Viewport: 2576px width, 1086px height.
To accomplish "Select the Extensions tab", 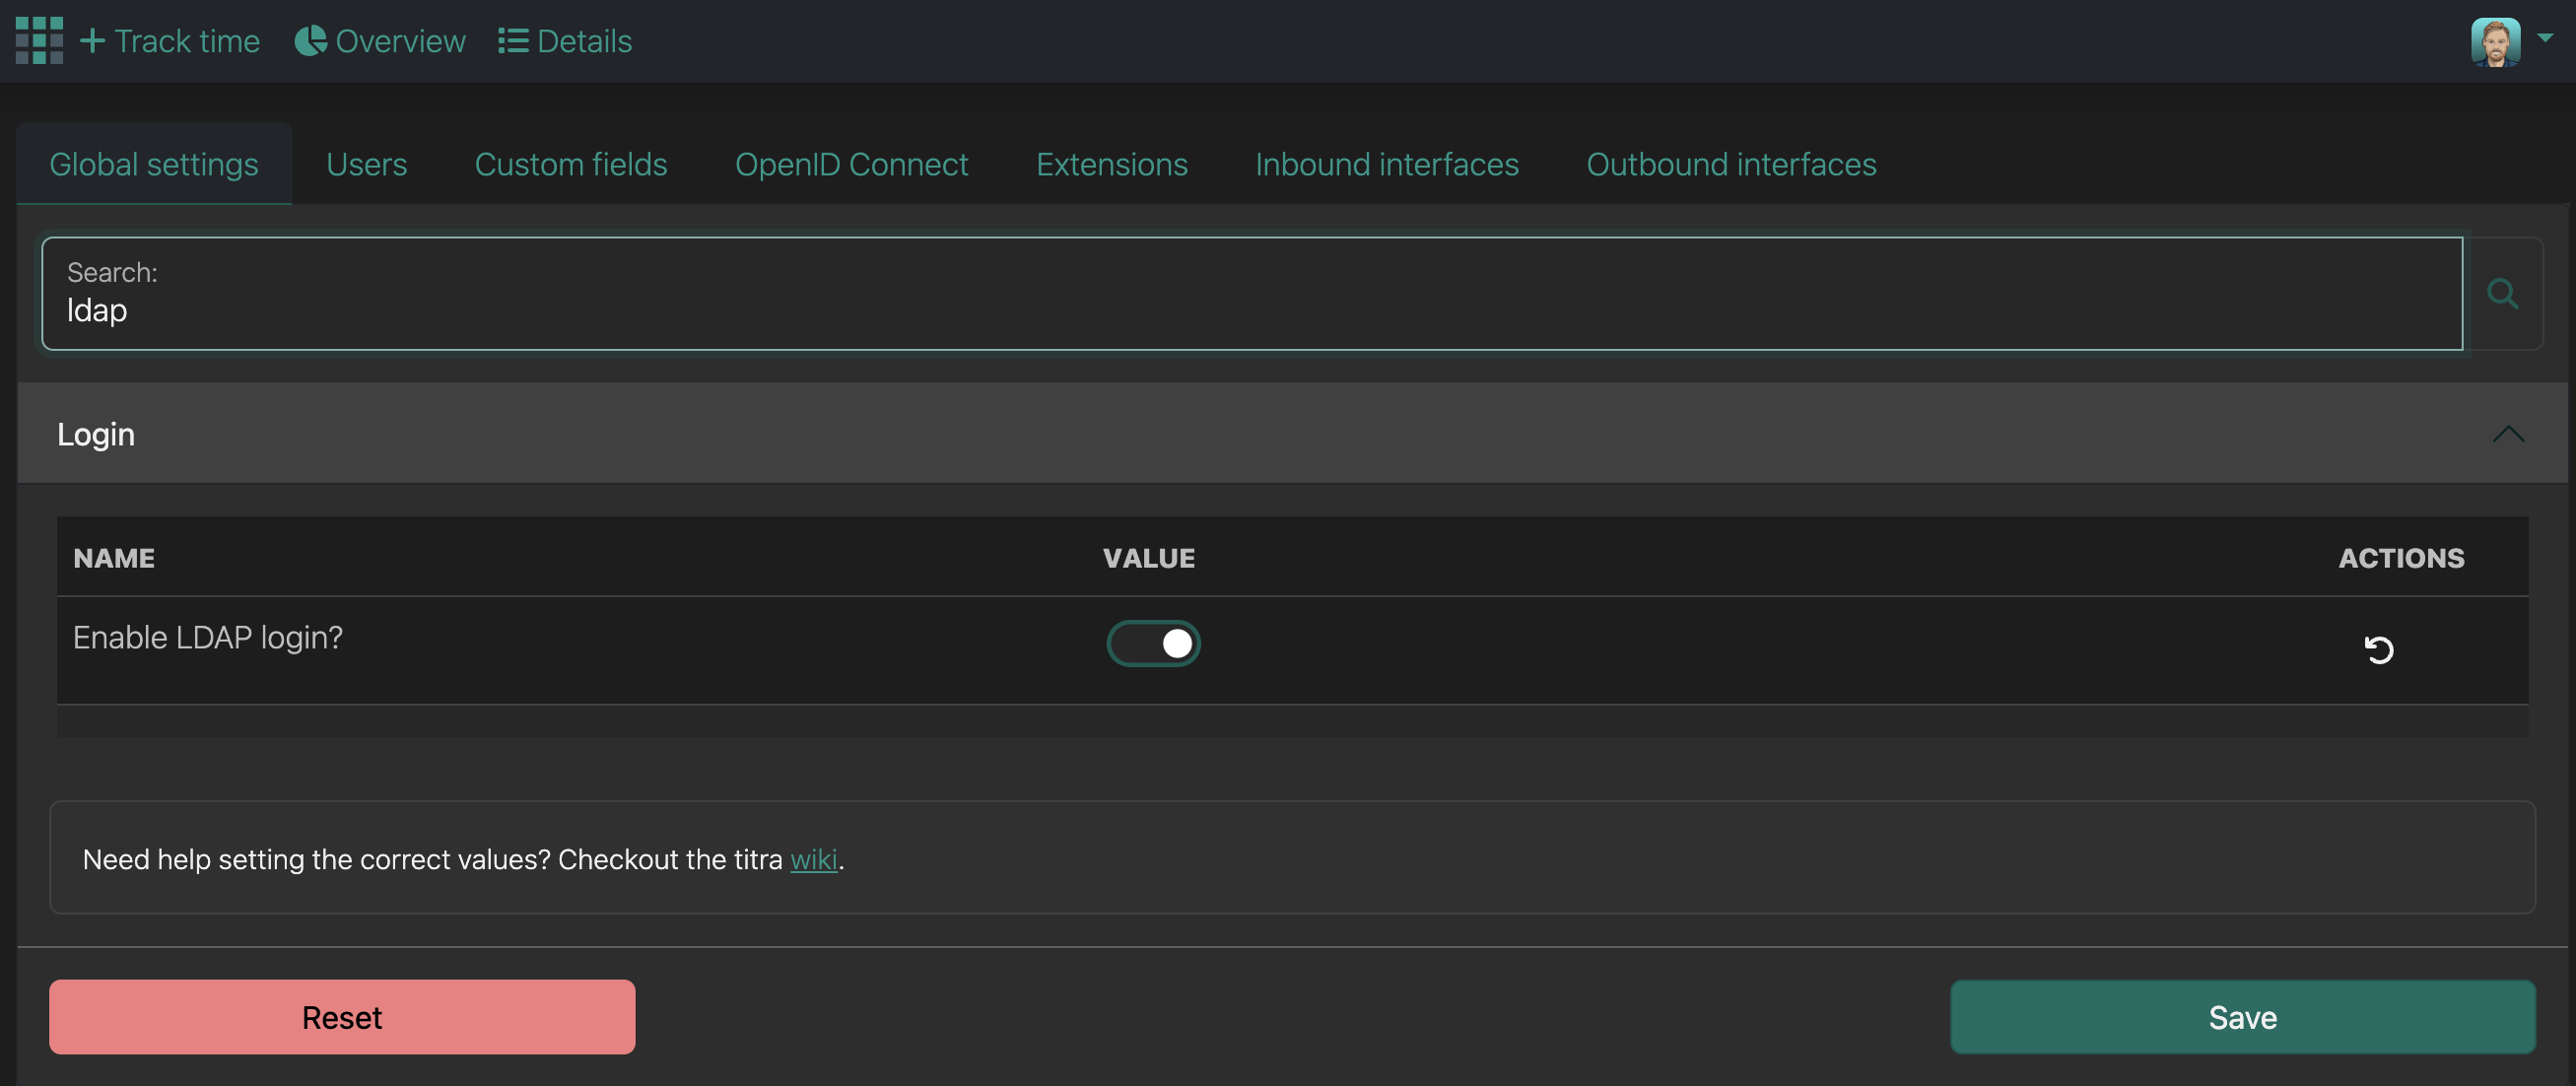I will click(1111, 164).
